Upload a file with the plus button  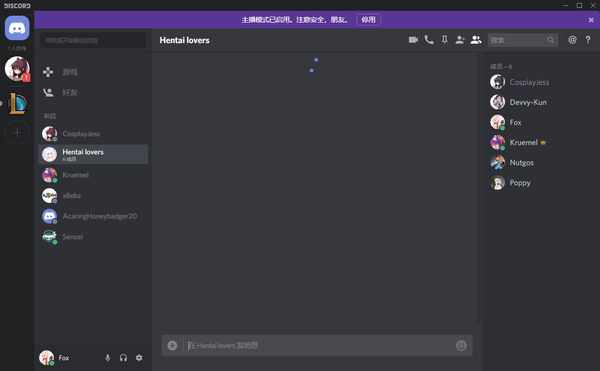pyautogui.click(x=173, y=346)
